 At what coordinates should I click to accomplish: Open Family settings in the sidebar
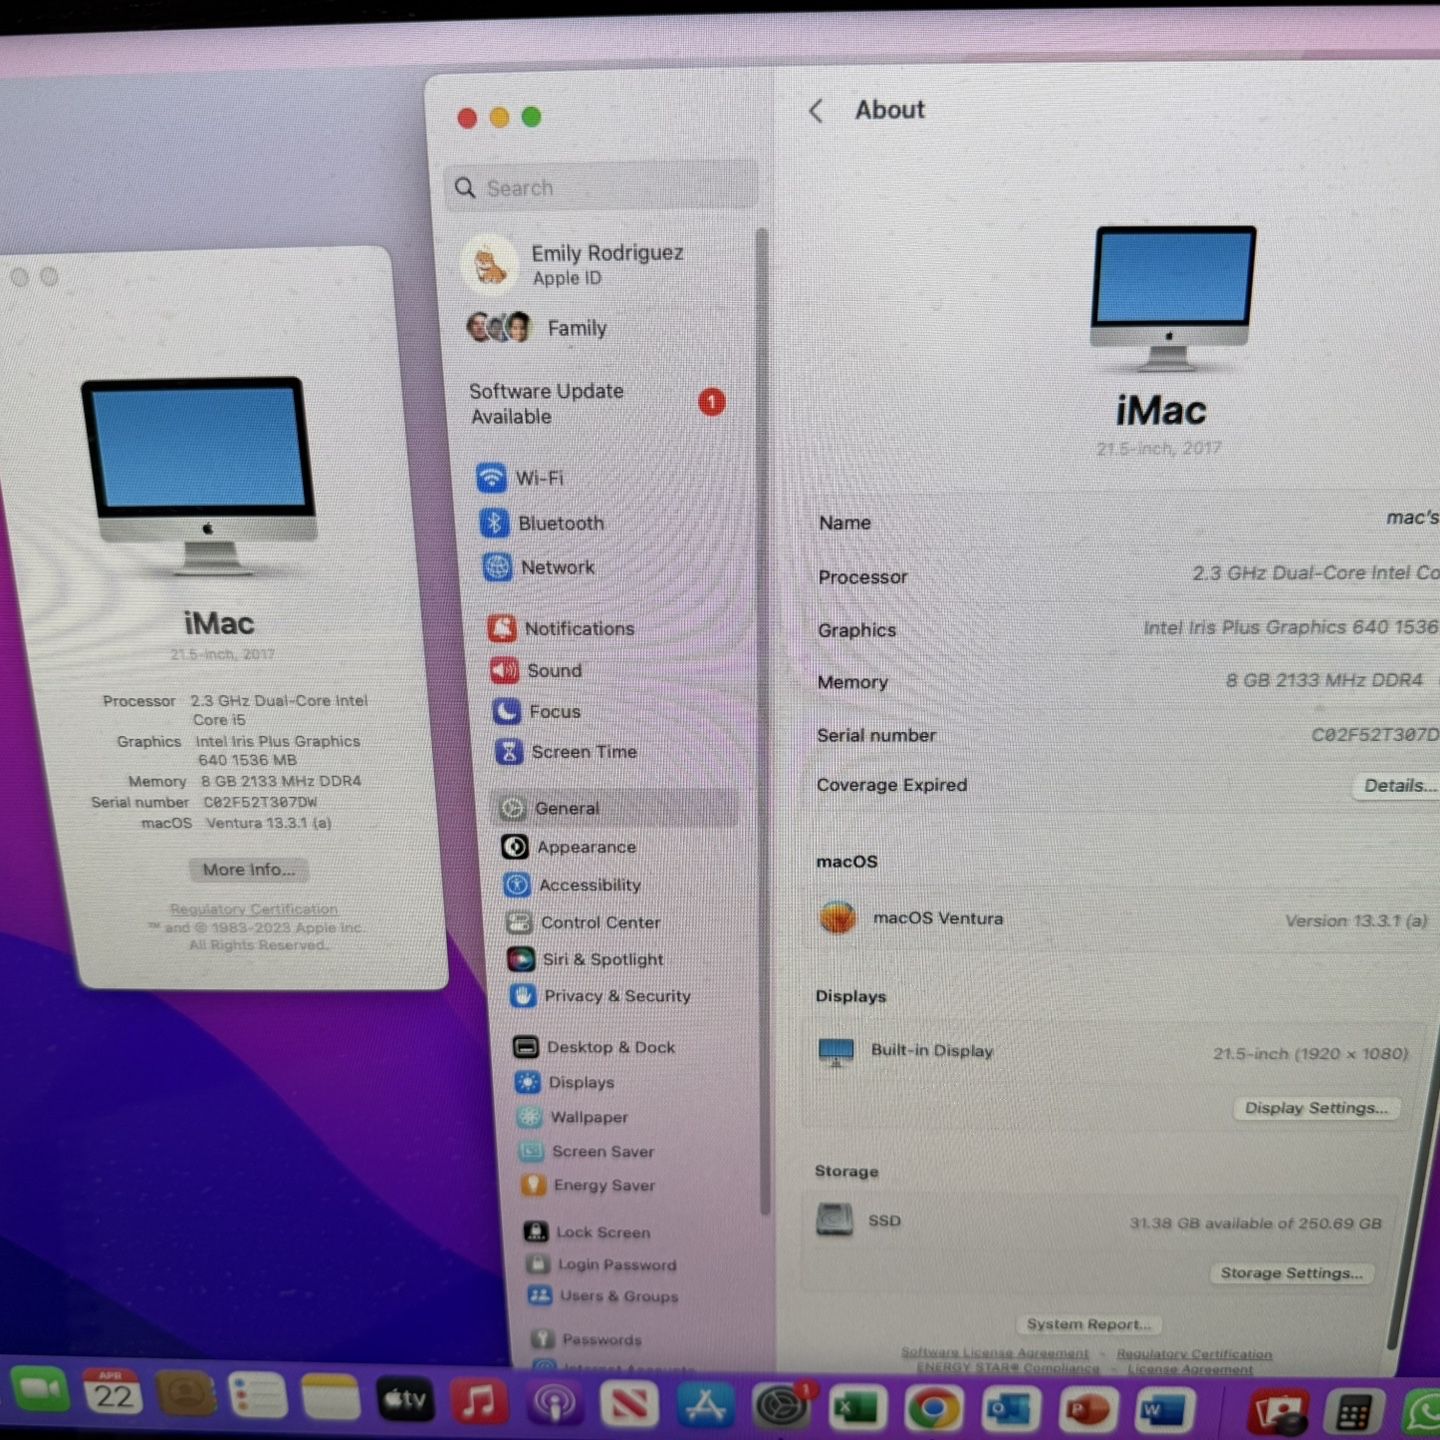pyautogui.click(x=538, y=327)
